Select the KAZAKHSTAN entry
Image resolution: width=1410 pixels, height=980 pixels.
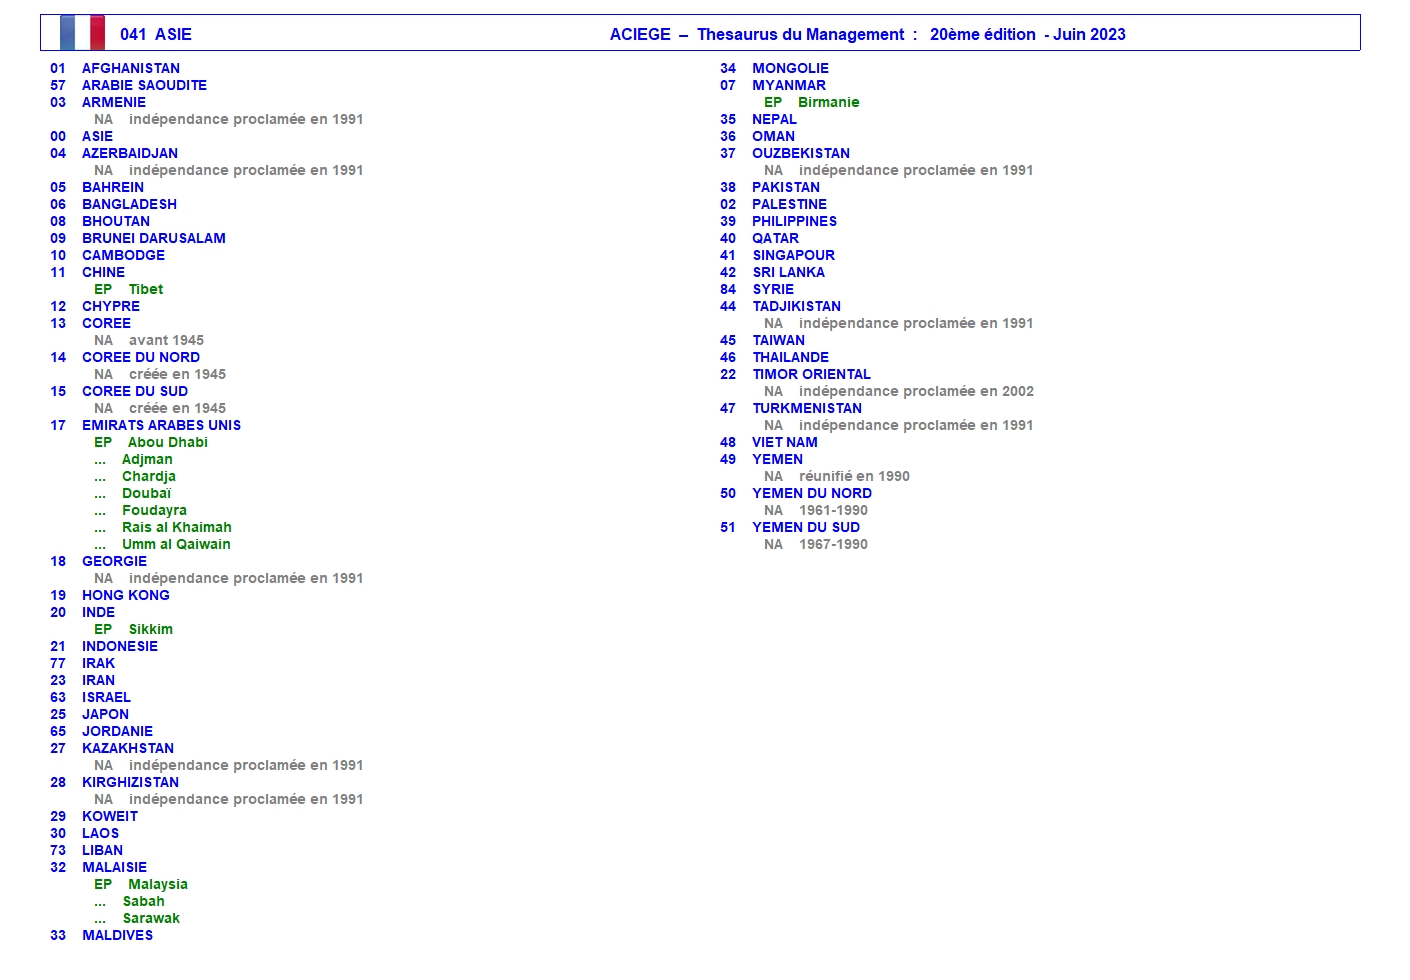tap(128, 748)
